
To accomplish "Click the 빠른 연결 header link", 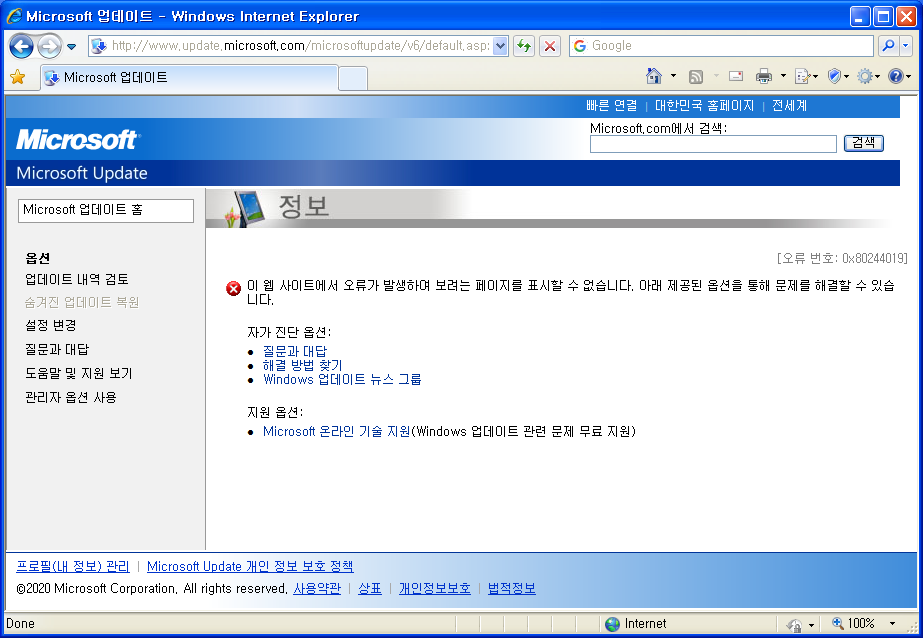I will click(612, 105).
